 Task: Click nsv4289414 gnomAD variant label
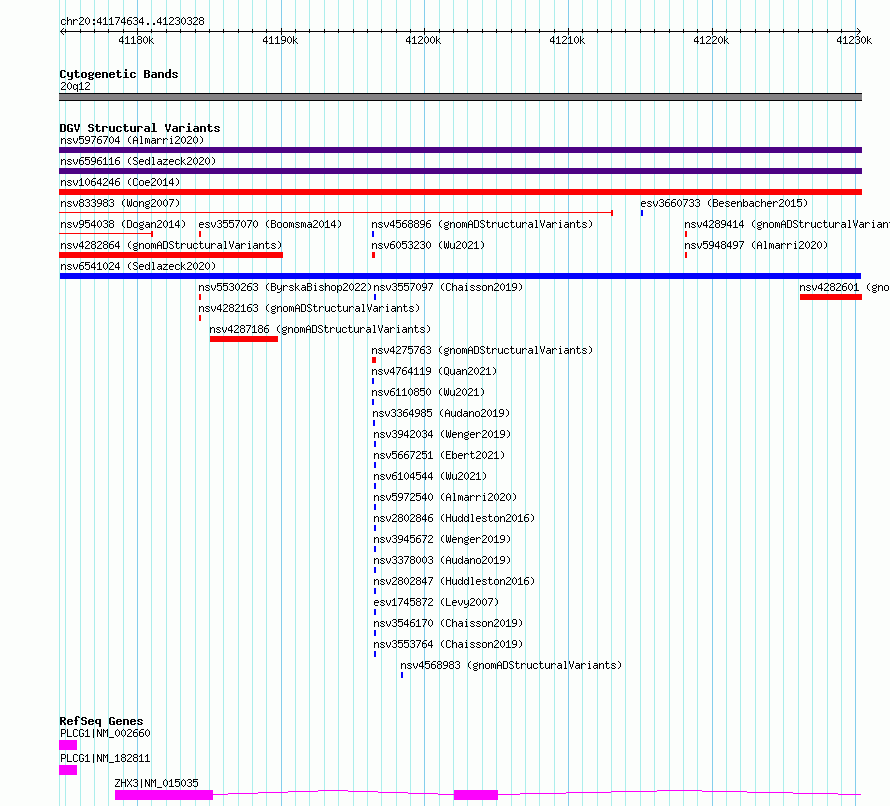pyautogui.click(x=787, y=224)
